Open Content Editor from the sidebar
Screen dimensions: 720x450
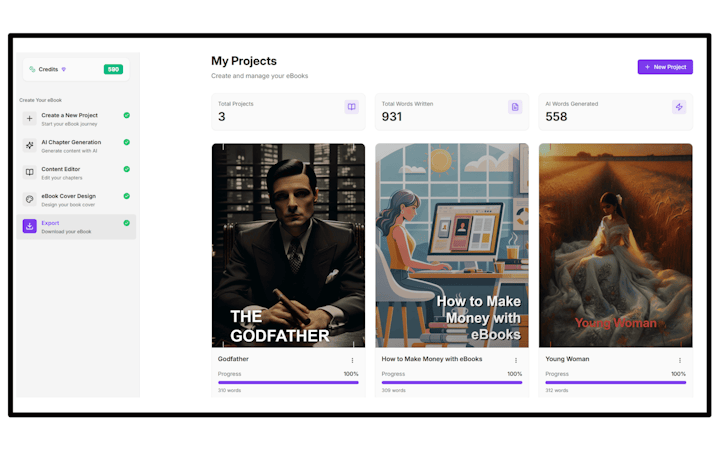coord(76,173)
